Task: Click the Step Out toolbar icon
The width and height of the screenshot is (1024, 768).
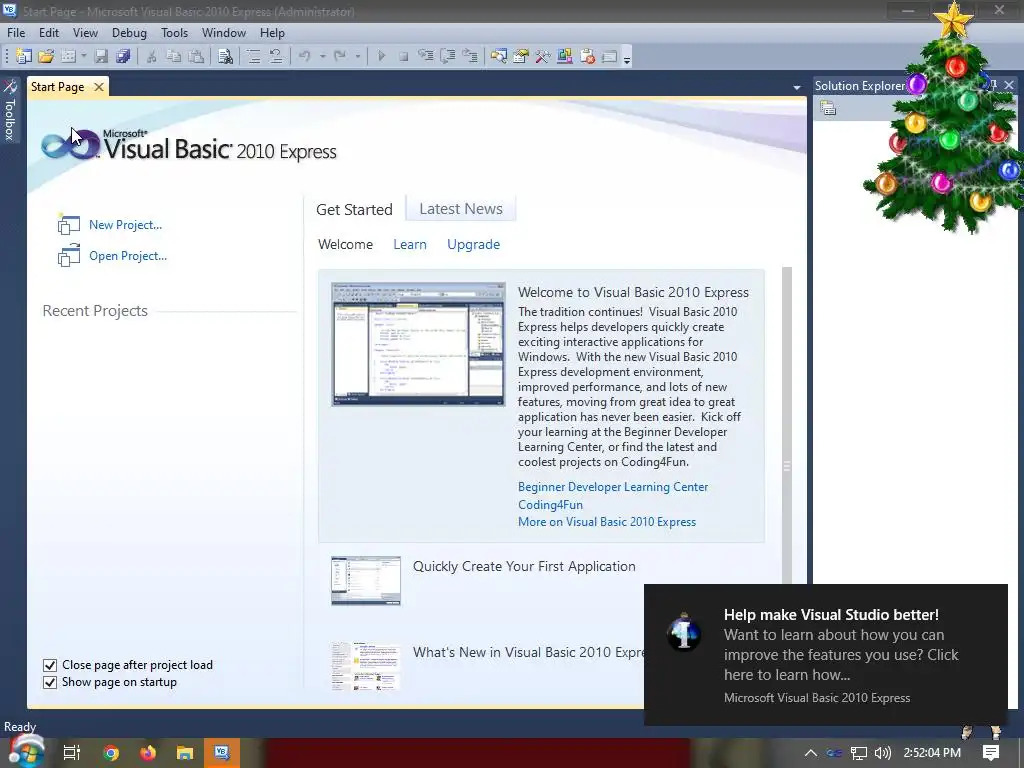Action: [x=470, y=57]
